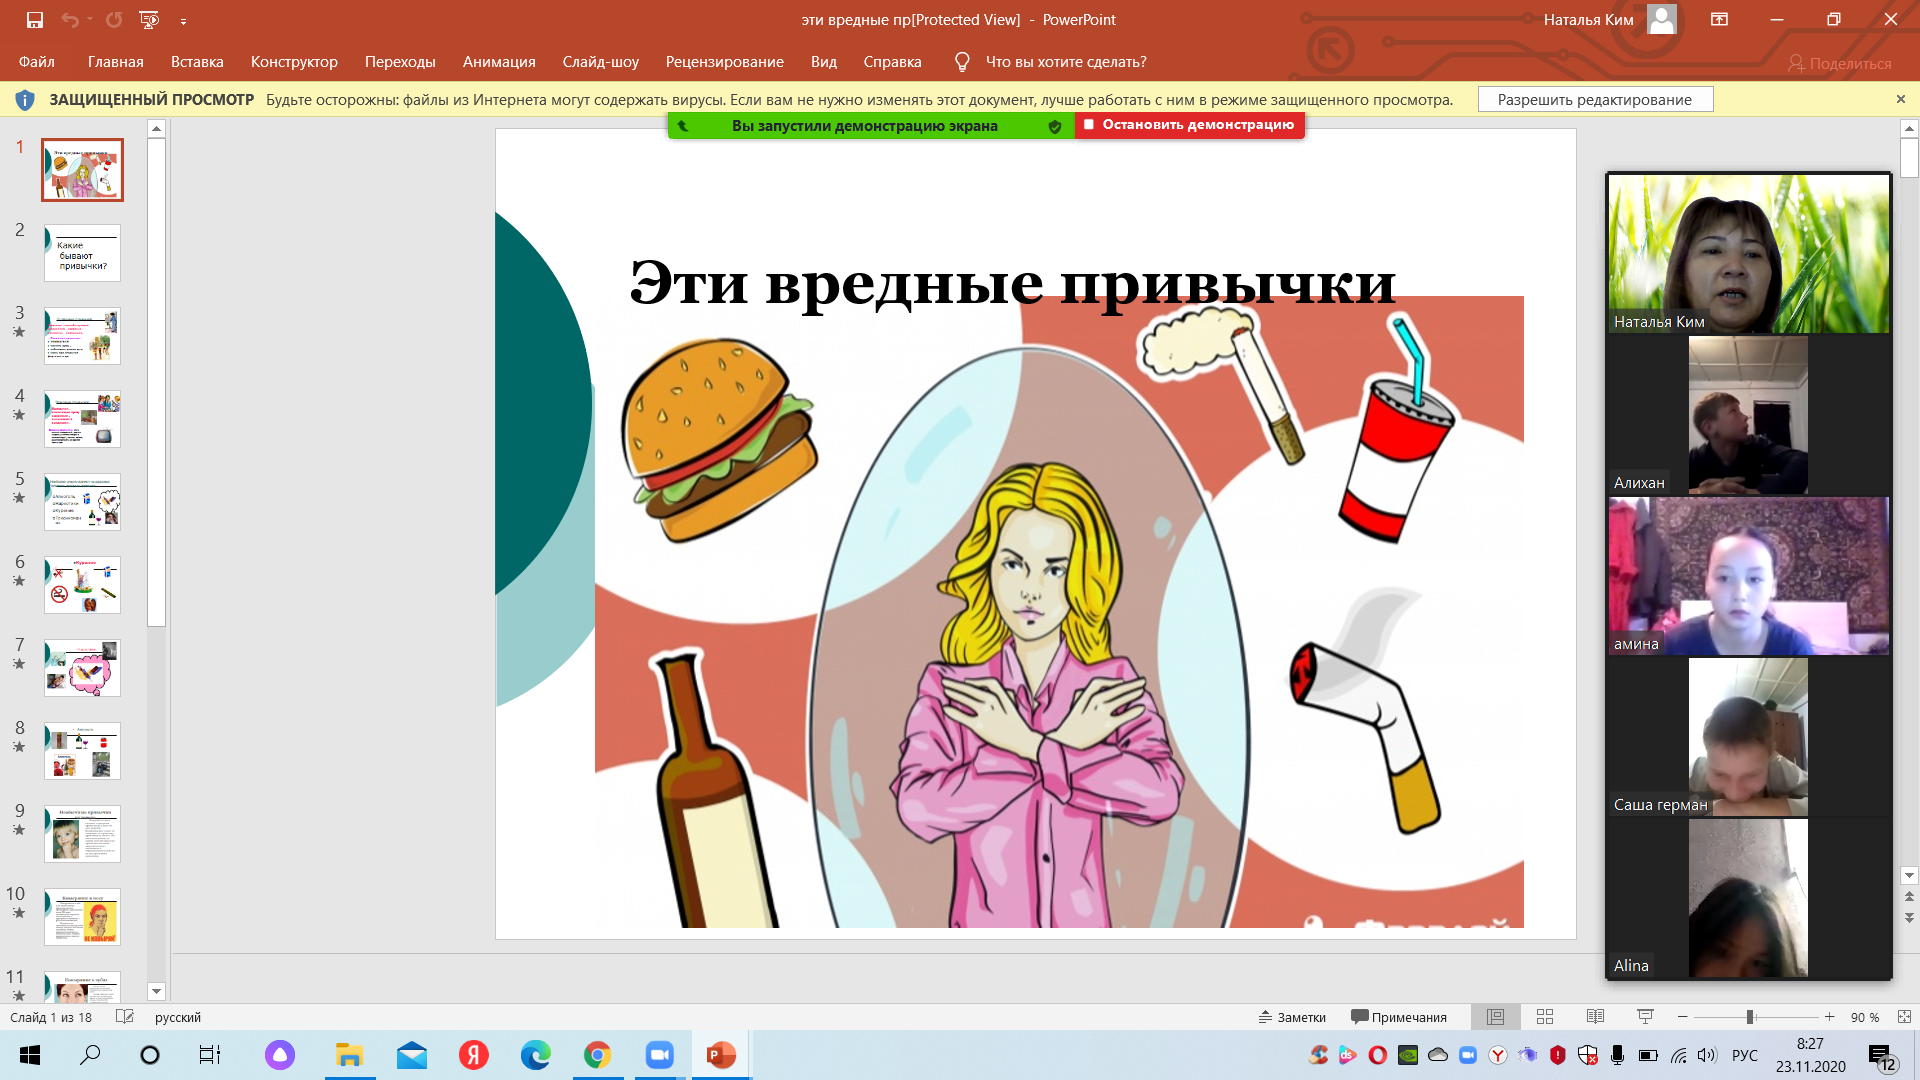Toggle Normal view button
The image size is (1920, 1080).
[x=1495, y=1017]
